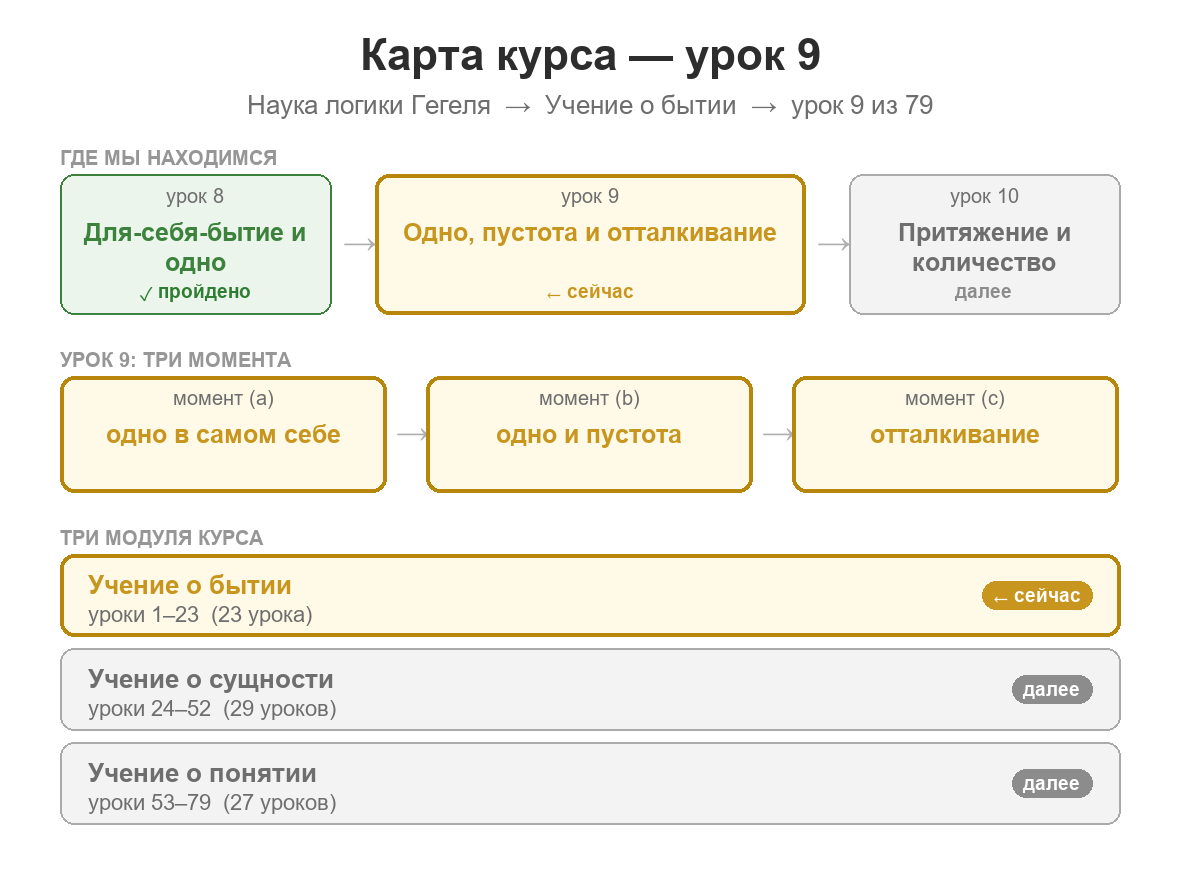
Task: Click the title Карта курса — урок 9
Action: (x=590, y=55)
